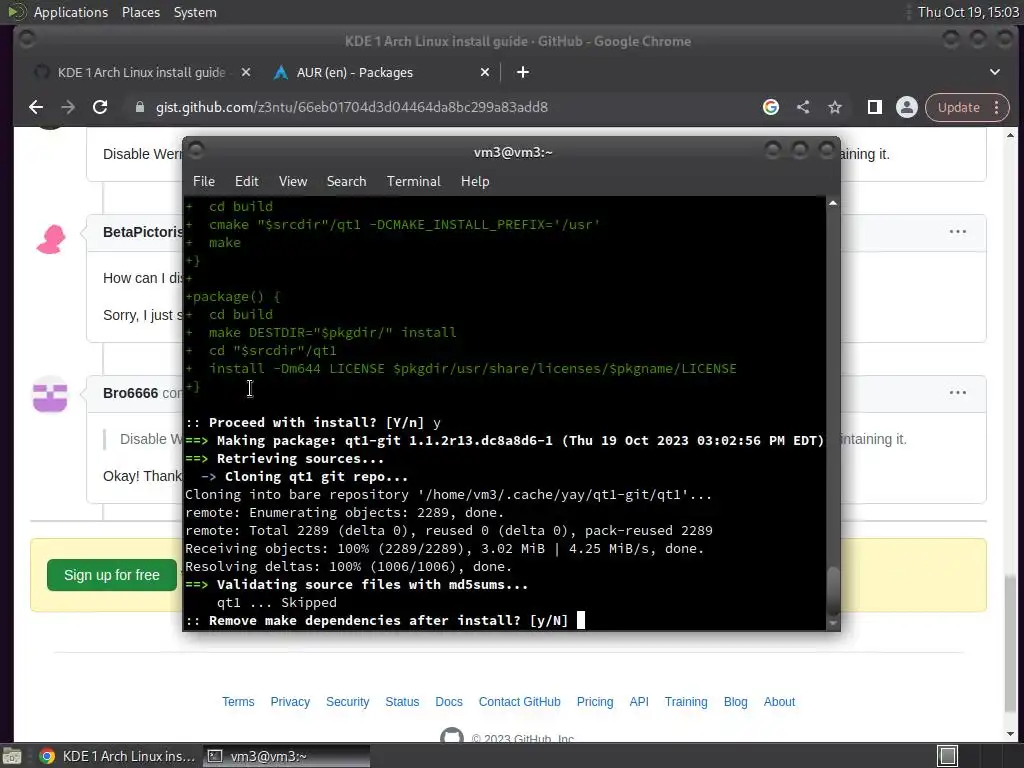Open Blog footer link
Screen dimensions: 1024x768
(735, 702)
